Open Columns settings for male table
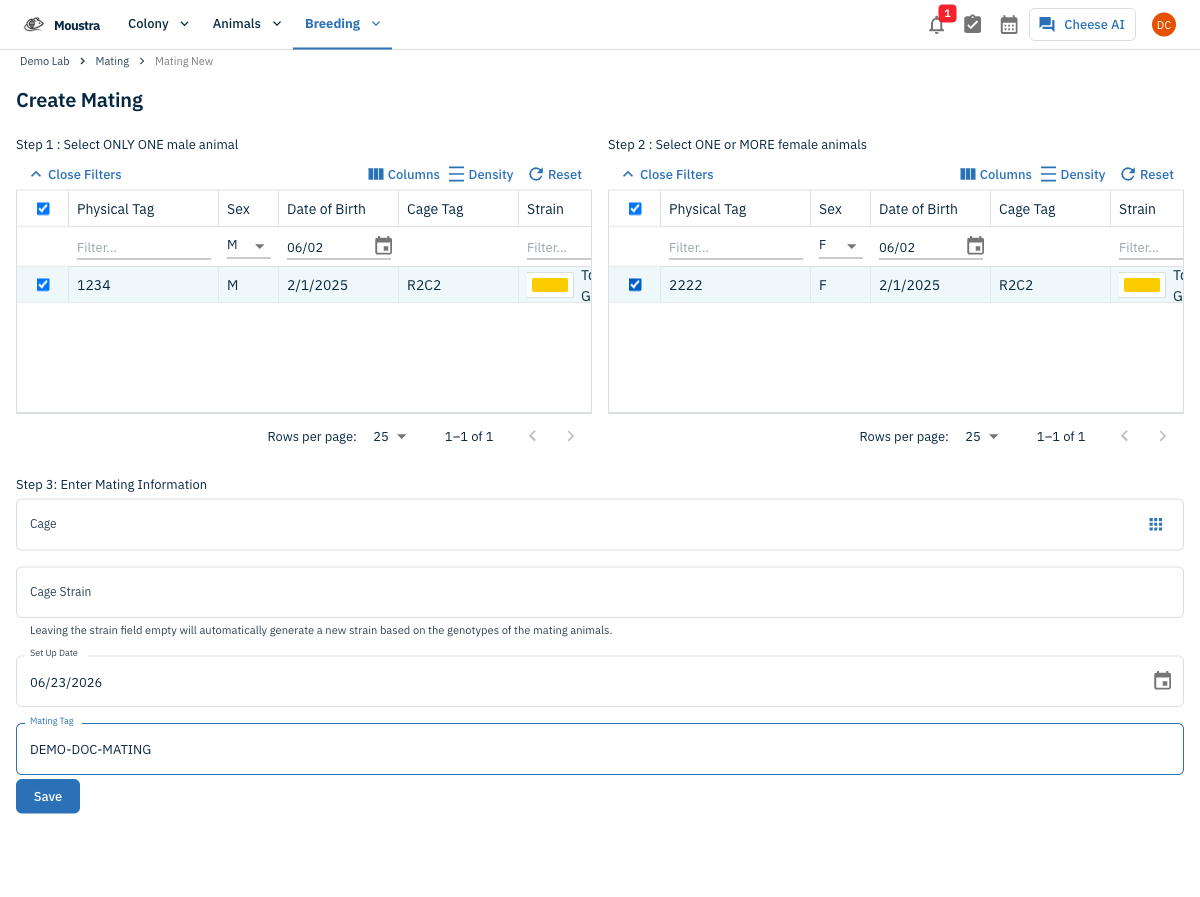 click(404, 175)
